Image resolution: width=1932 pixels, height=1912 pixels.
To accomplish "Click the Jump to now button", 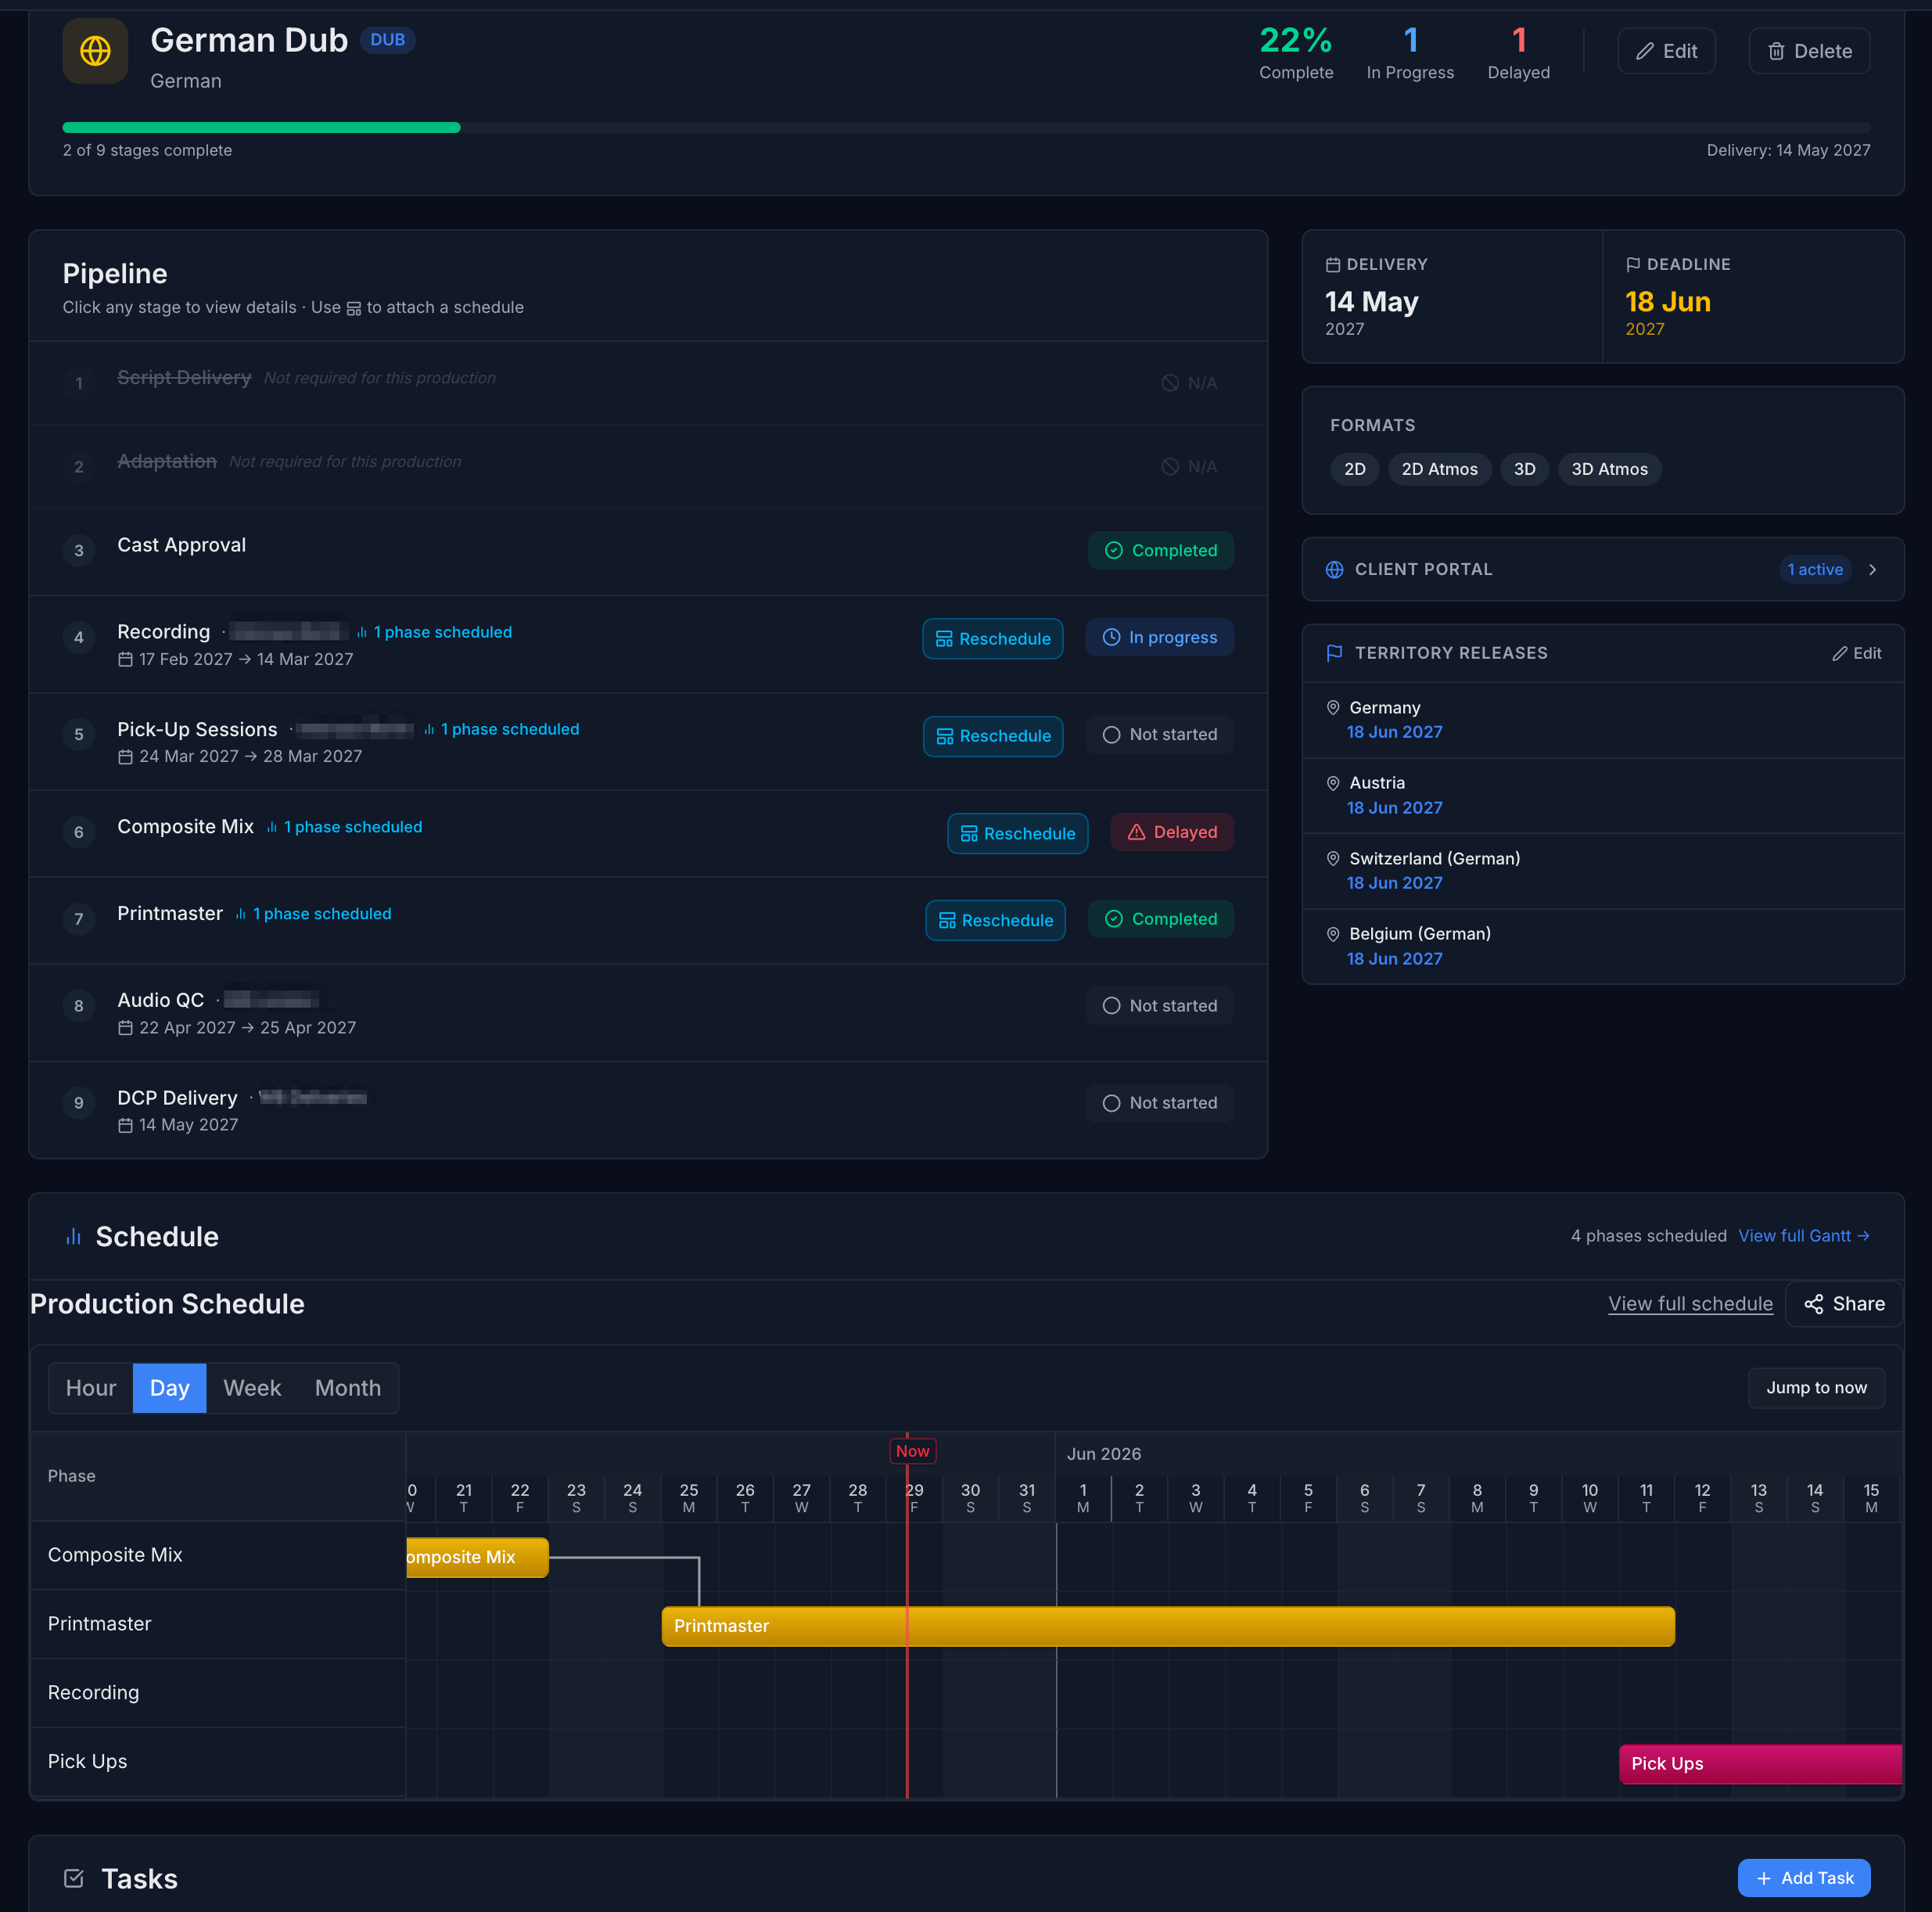I will click(x=1816, y=1388).
